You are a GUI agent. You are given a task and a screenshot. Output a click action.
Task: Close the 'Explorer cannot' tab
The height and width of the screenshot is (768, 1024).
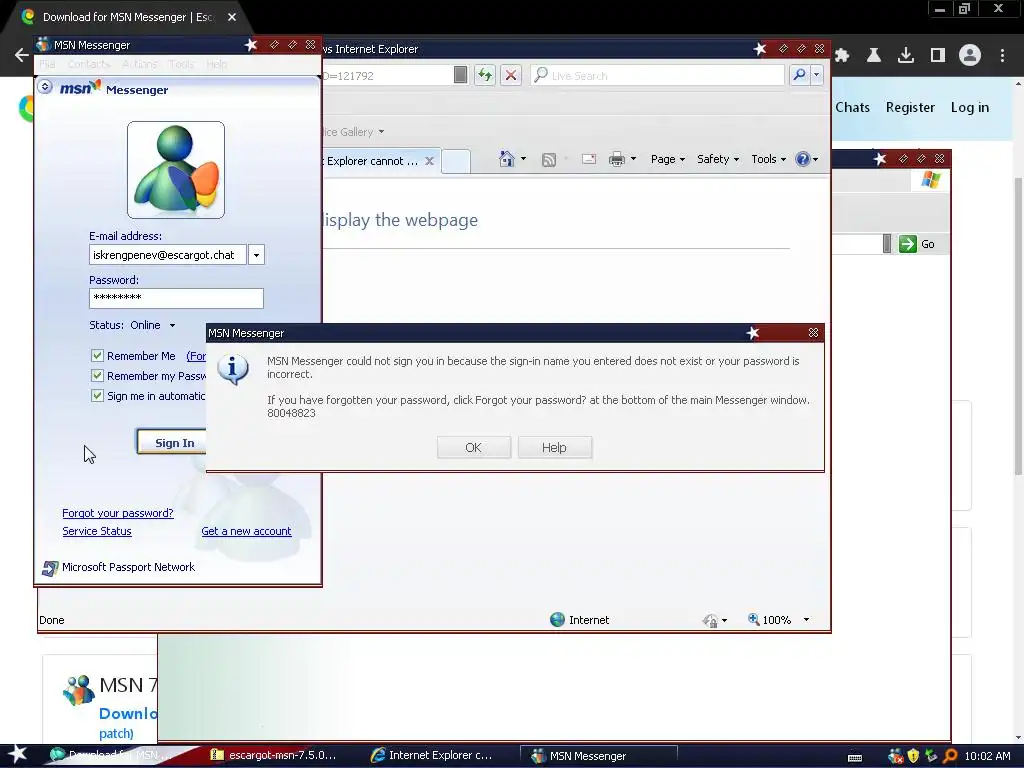(x=430, y=161)
